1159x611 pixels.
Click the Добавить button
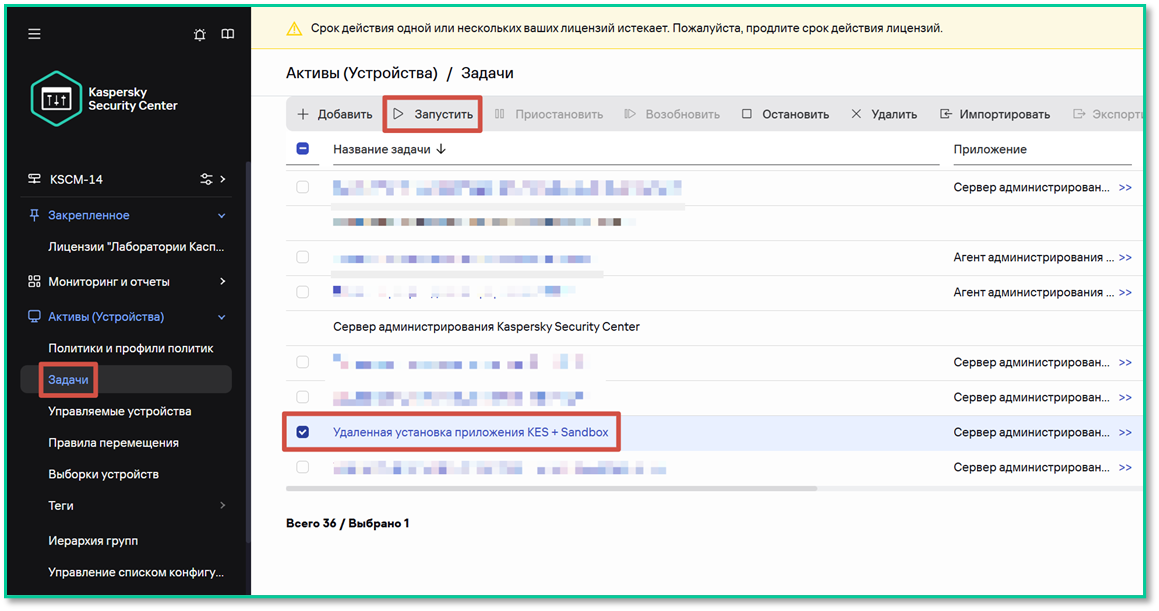coord(335,114)
